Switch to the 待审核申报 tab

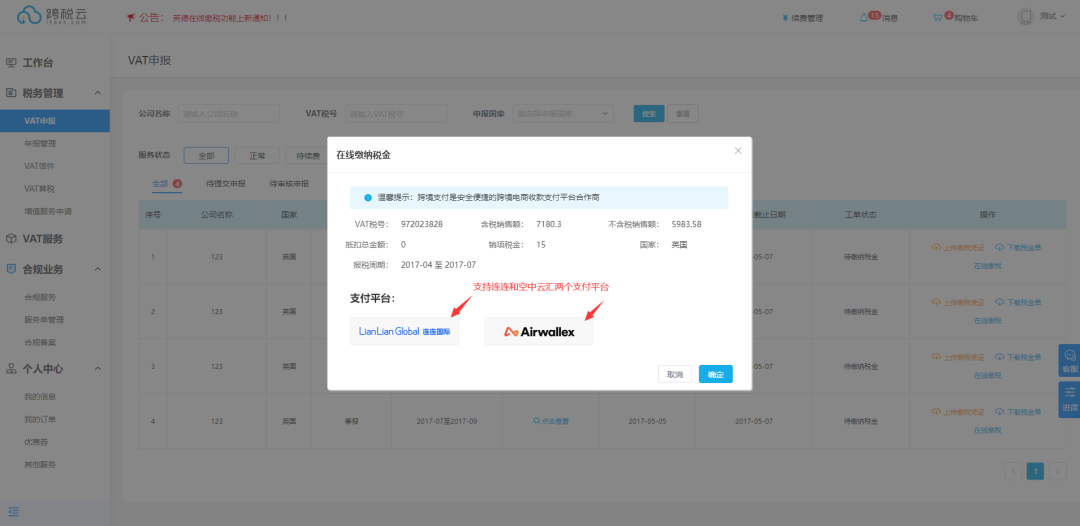coord(289,184)
